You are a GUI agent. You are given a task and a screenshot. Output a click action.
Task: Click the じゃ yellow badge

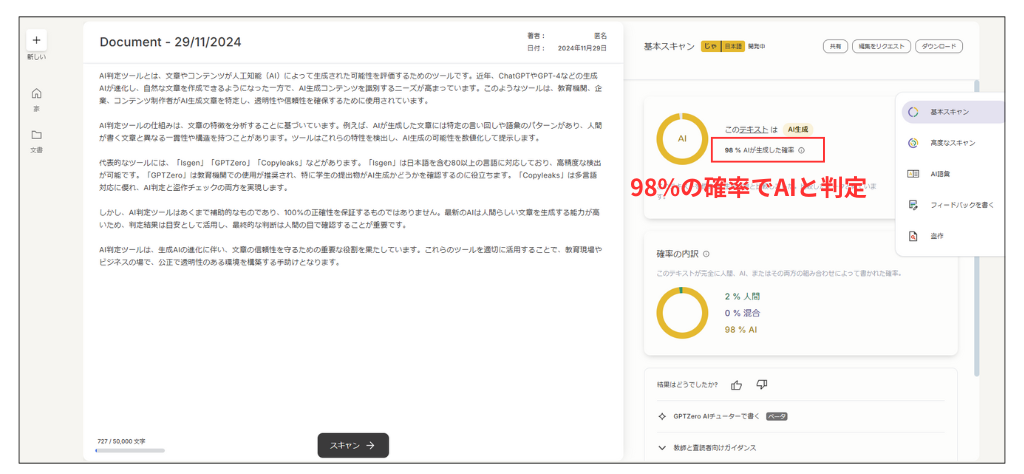pyautogui.click(x=710, y=46)
